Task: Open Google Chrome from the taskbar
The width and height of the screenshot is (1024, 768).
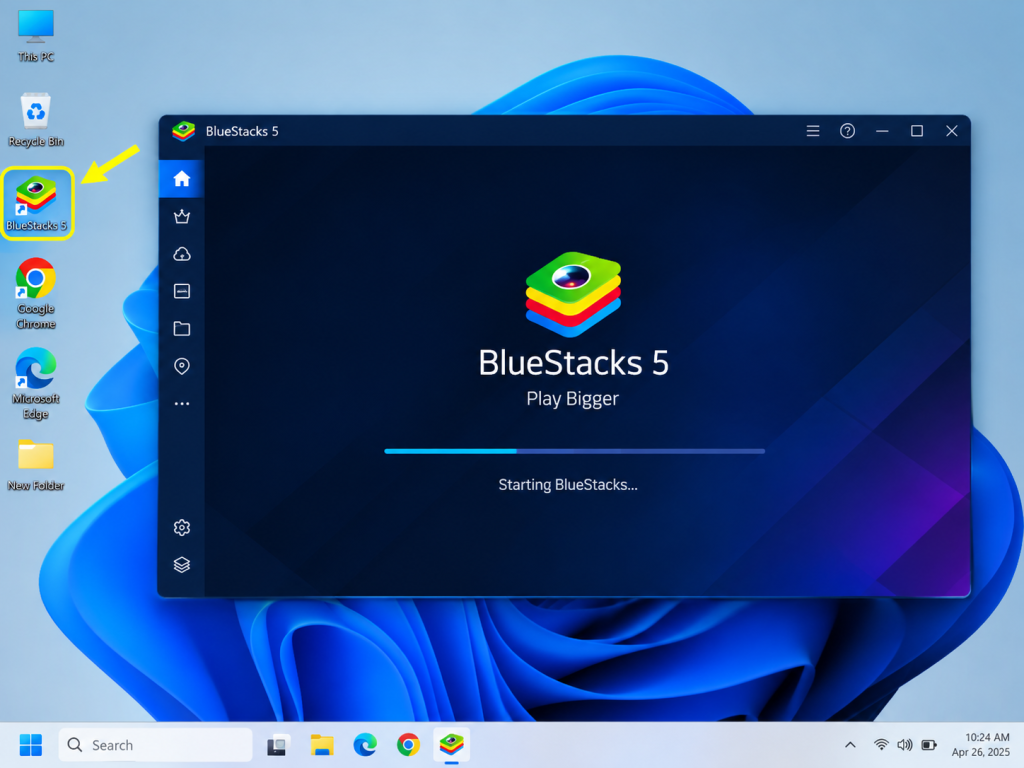Action: [408, 744]
